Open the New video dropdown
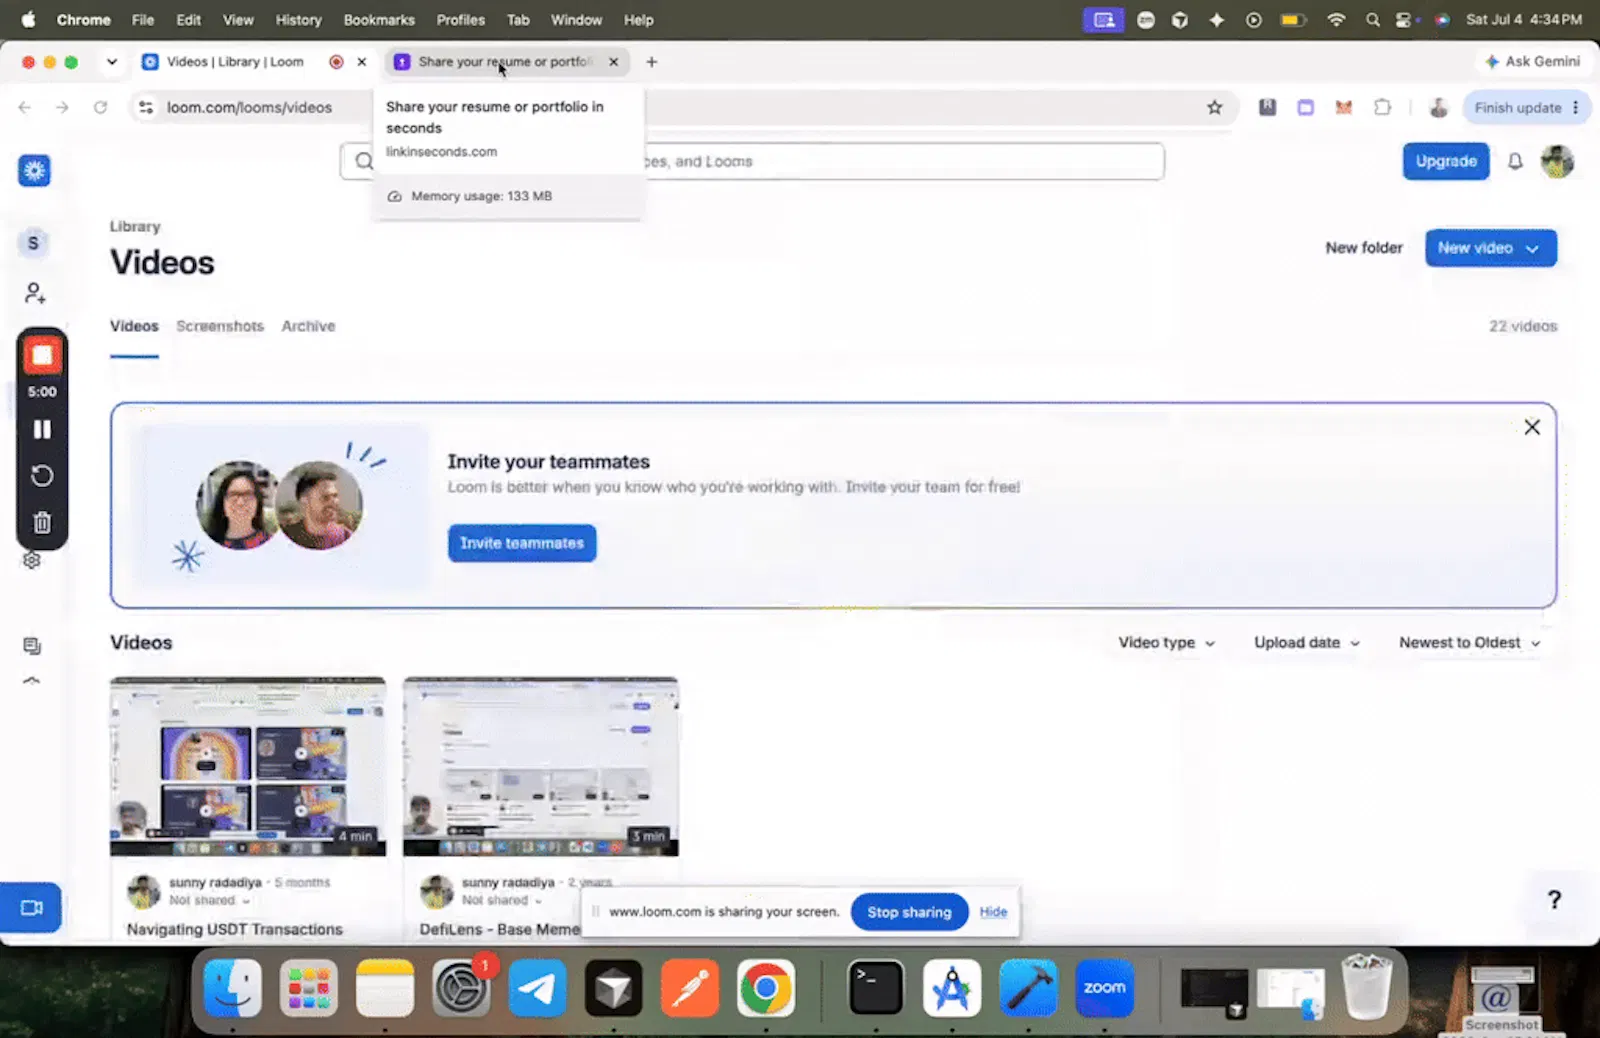 (1490, 248)
